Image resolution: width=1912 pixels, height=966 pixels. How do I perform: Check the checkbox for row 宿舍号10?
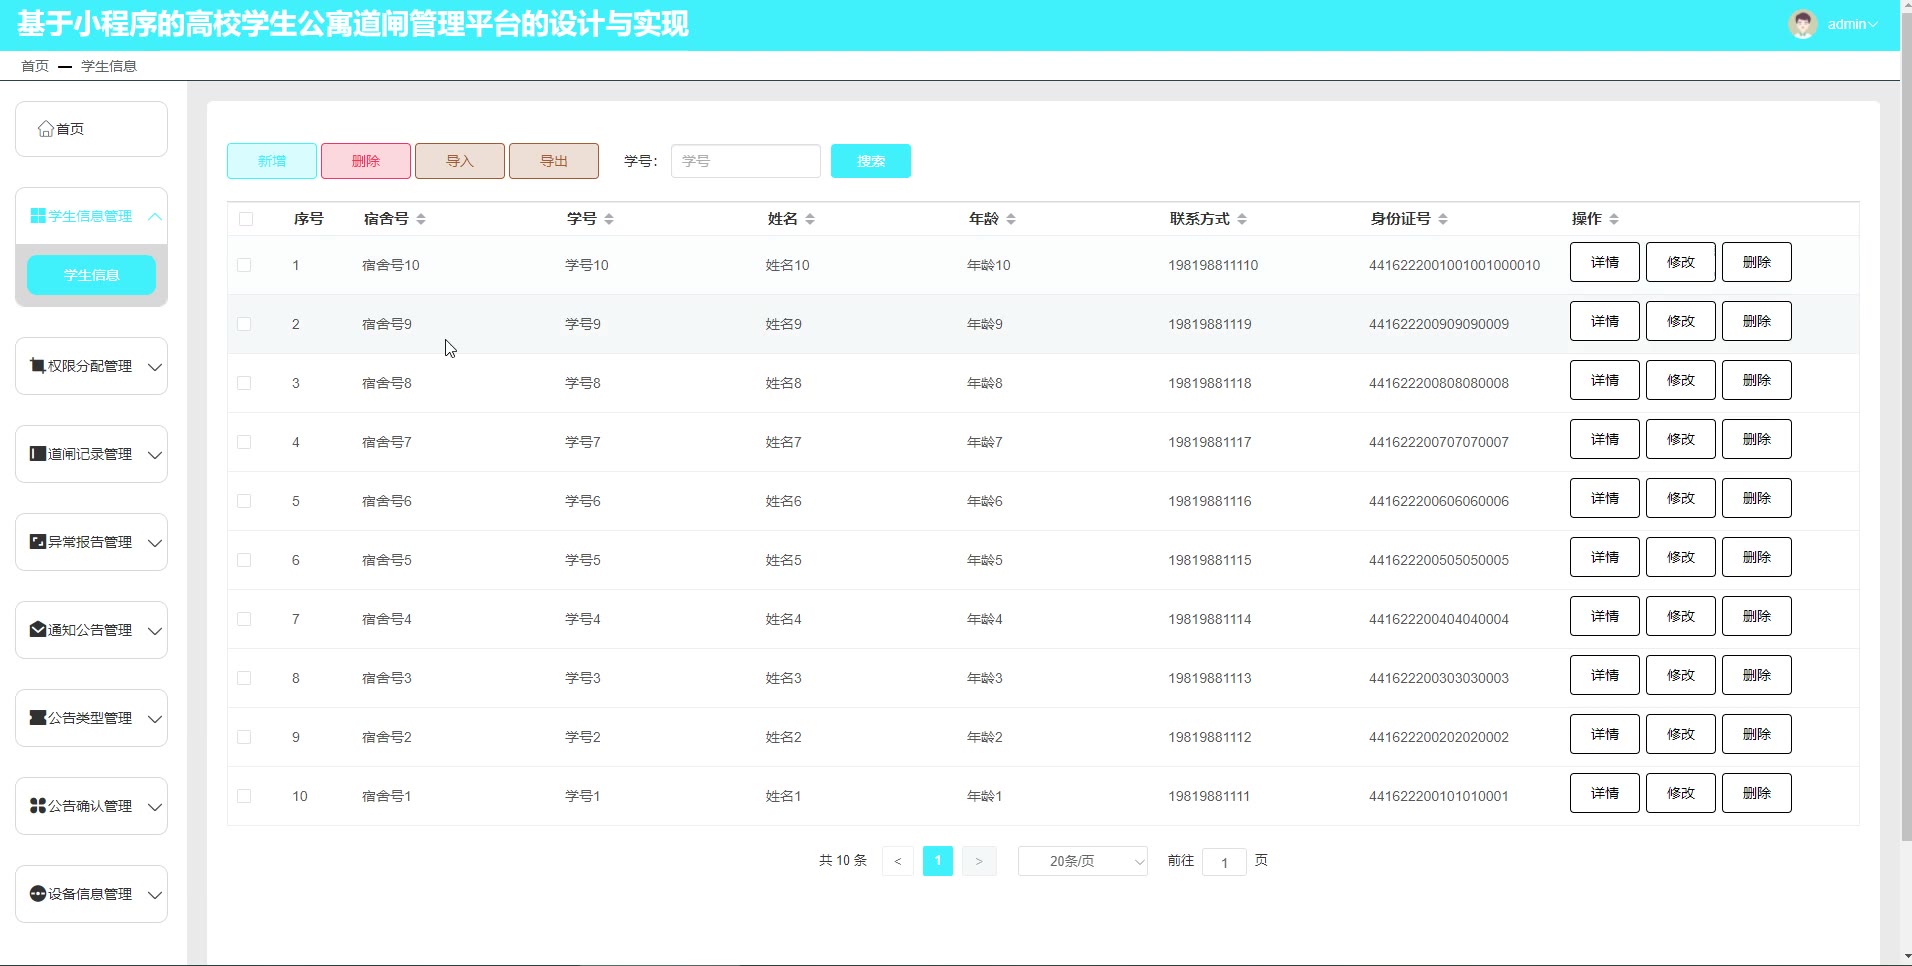point(244,265)
